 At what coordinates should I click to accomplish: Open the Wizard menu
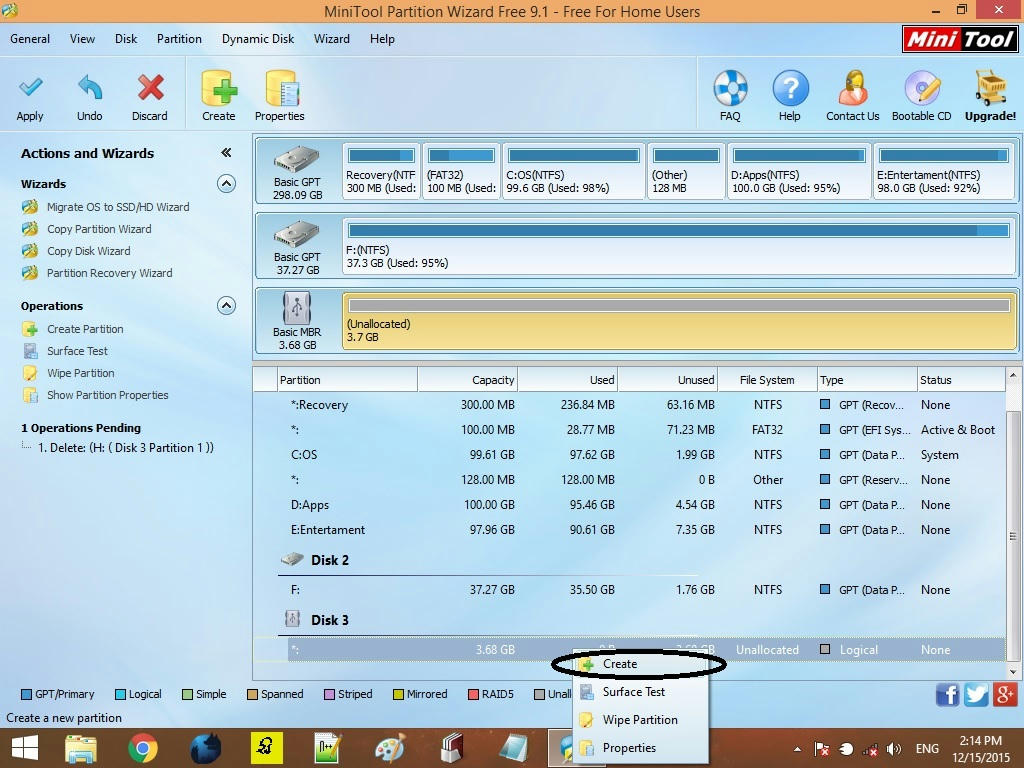332,39
